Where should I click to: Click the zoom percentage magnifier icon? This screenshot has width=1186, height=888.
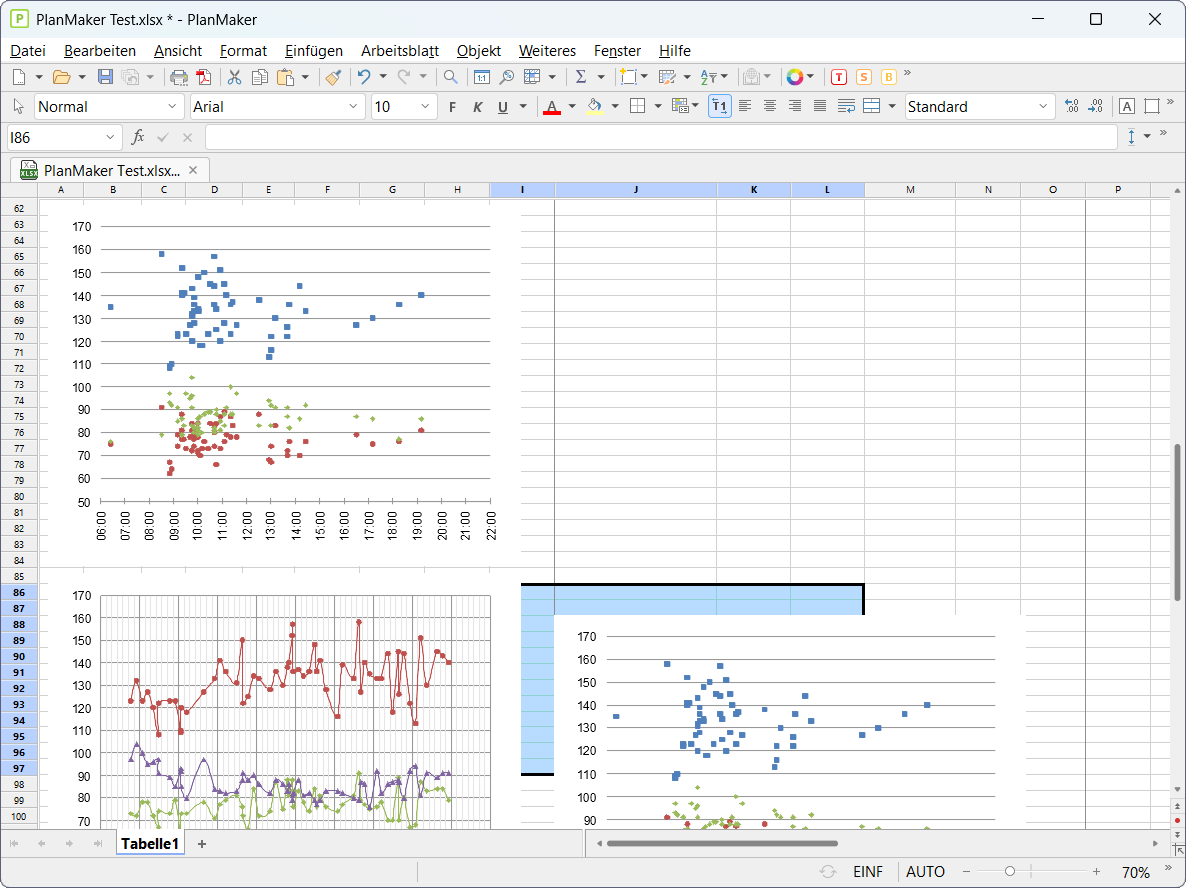(x=507, y=76)
